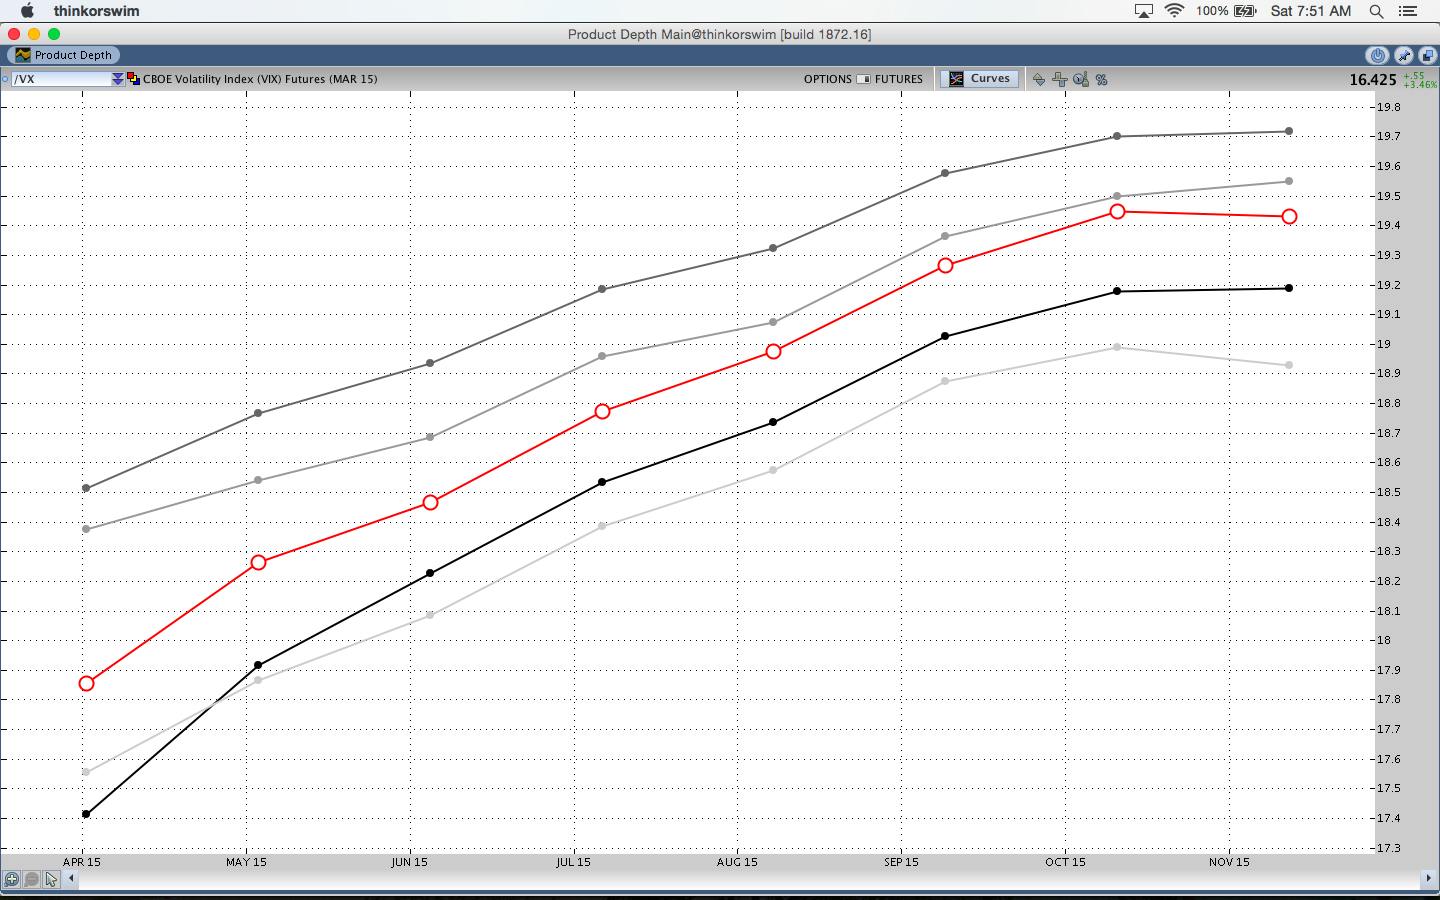
Task: Click the 19.8 price axis label
Action: coord(1389,107)
